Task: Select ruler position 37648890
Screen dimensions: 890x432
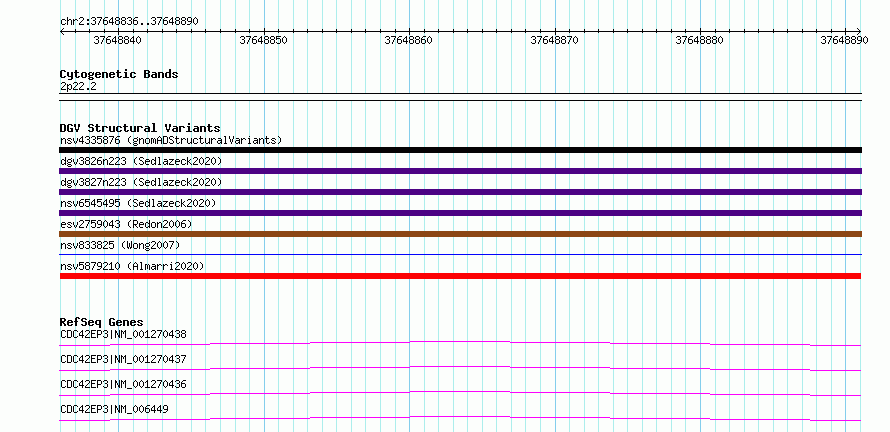Action: coord(844,40)
